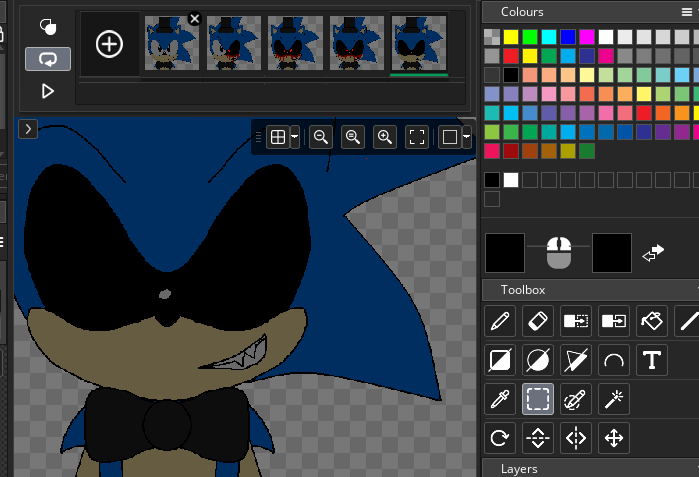Screen dimensions: 699x477
Task: Select the Polygon shape tool
Action: coord(576,360)
